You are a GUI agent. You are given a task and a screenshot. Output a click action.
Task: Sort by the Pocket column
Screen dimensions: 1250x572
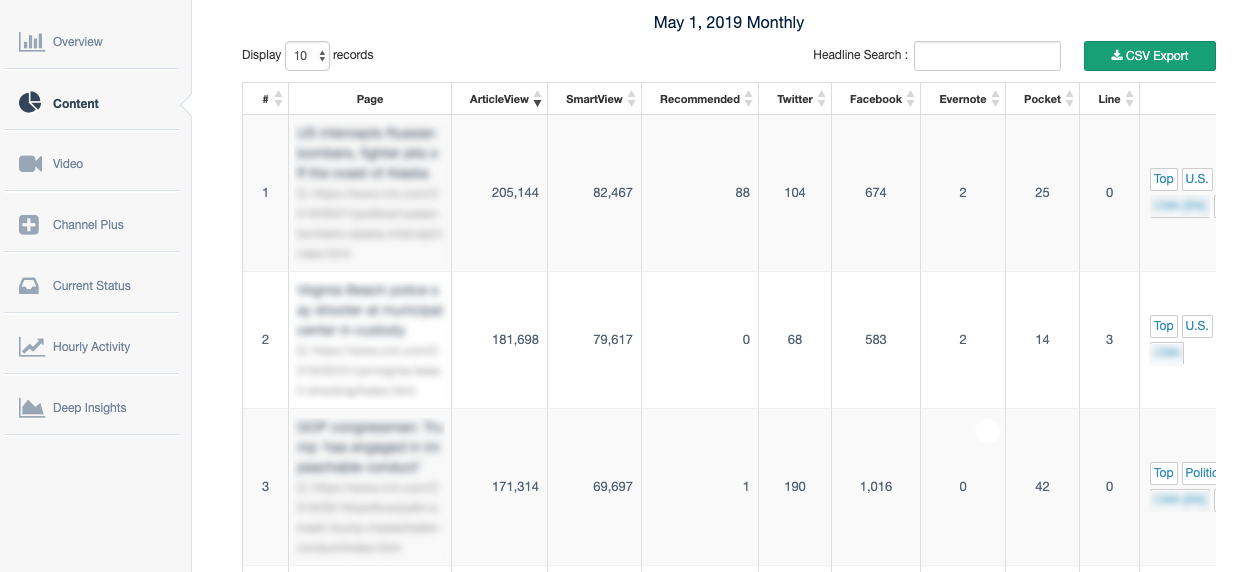(x=1042, y=99)
